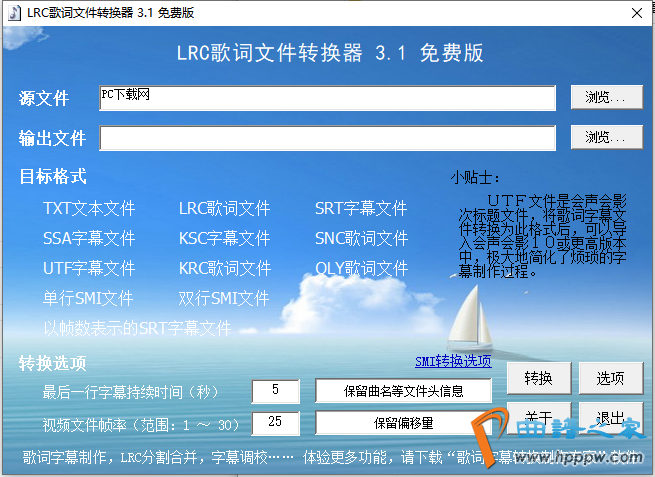
Task: Select LRC歌词文件 as target format
Action: tap(224, 209)
